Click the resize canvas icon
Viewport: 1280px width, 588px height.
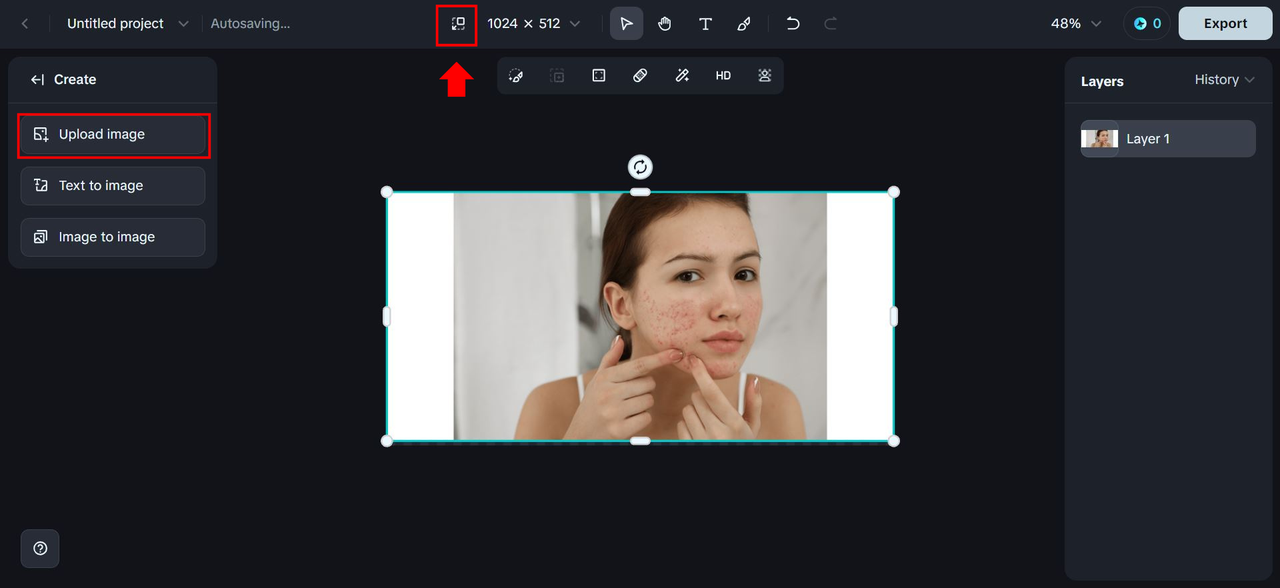pos(457,23)
